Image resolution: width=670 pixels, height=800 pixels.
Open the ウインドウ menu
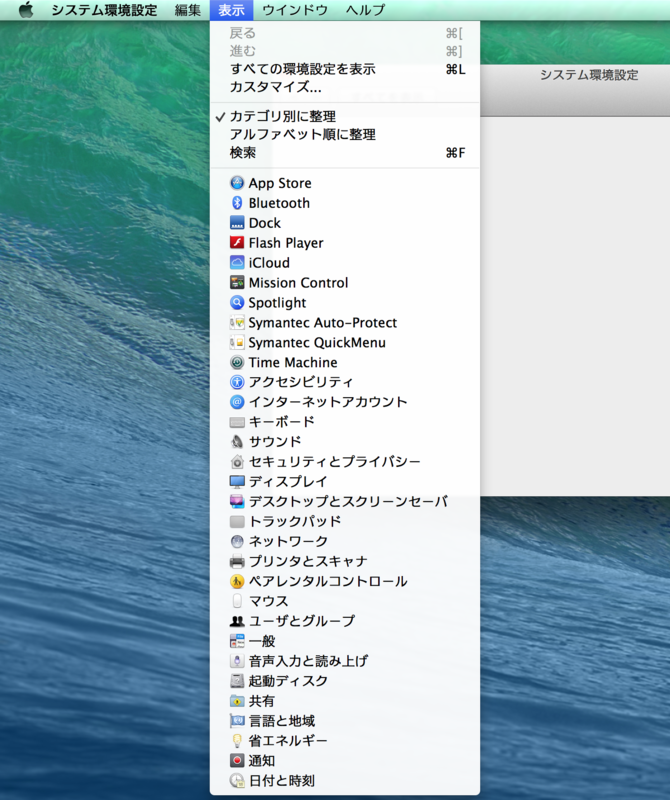tap(294, 10)
